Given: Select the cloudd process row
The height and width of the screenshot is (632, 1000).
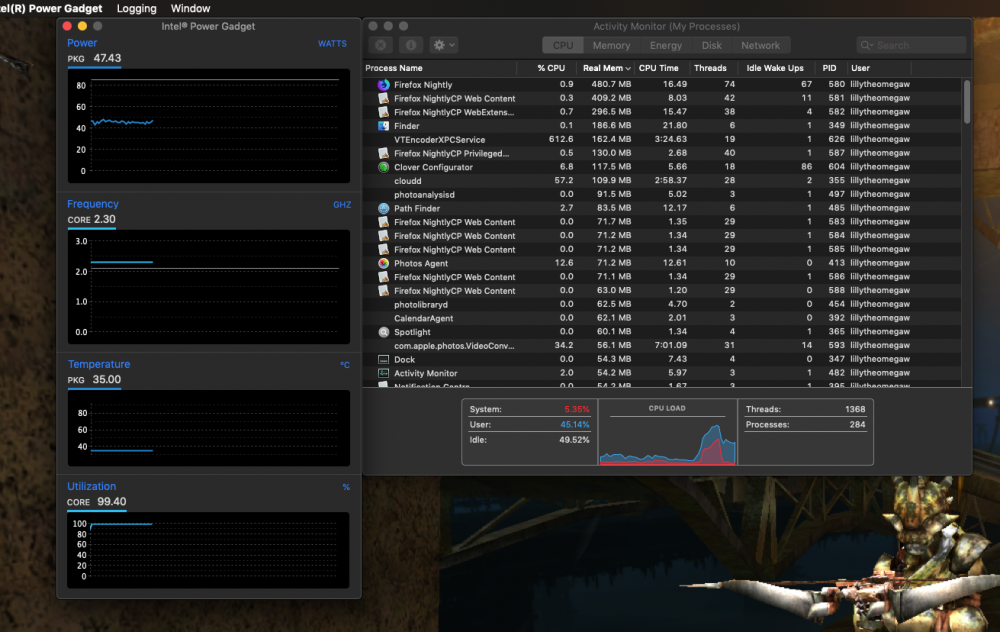Looking at the screenshot, I should (662, 180).
